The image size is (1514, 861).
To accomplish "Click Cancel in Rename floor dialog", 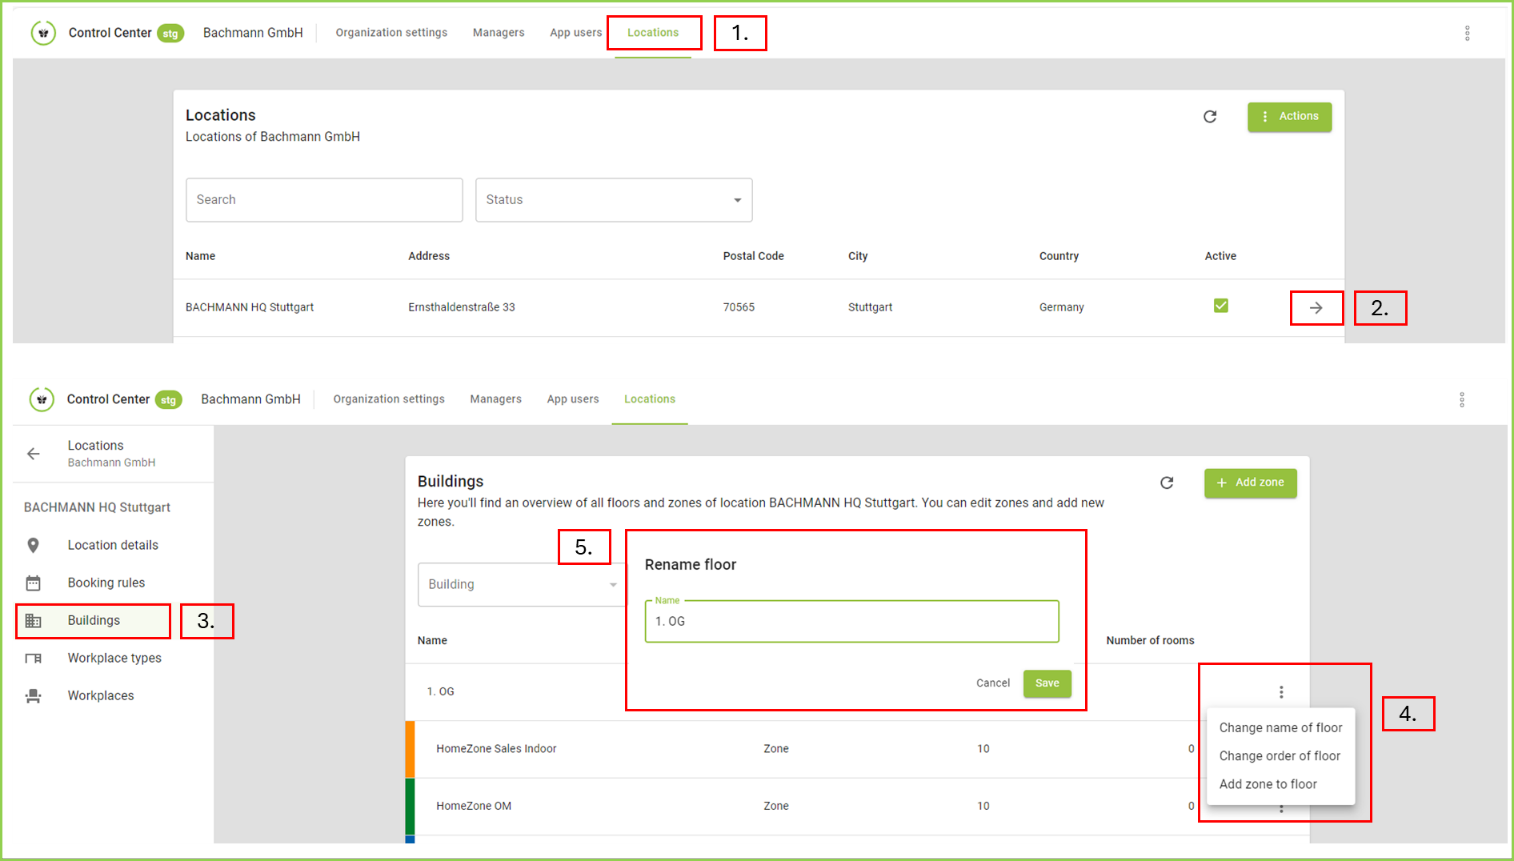I will pyautogui.click(x=992, y=683).
